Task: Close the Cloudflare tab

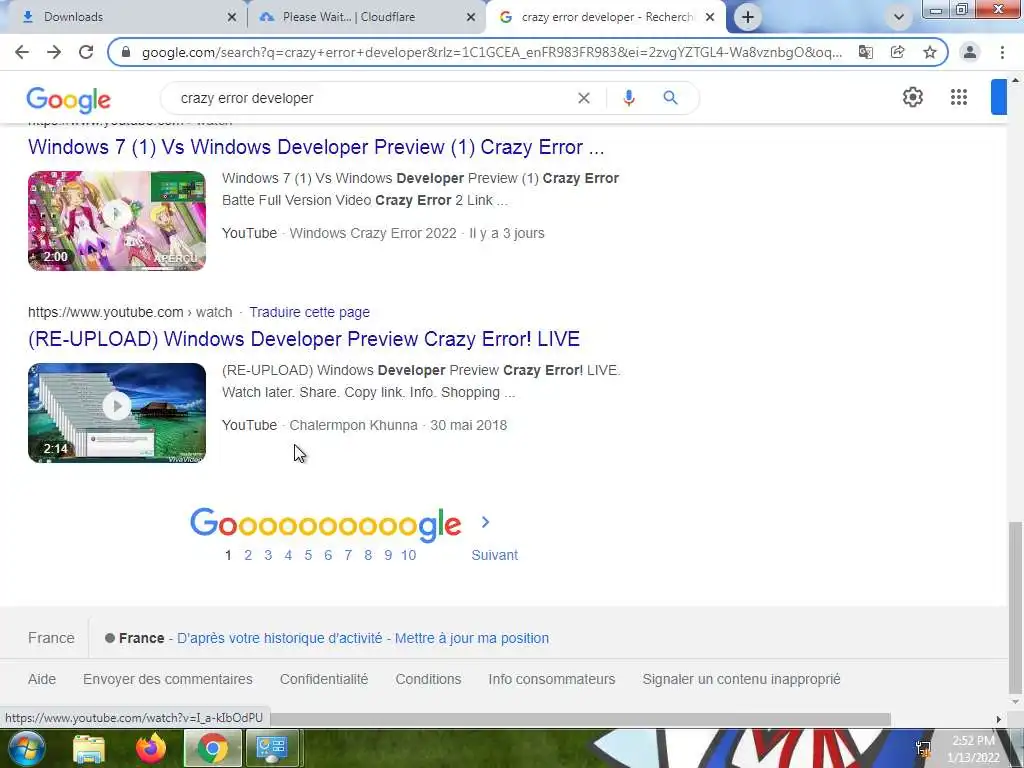Action: tap(471, 17)
